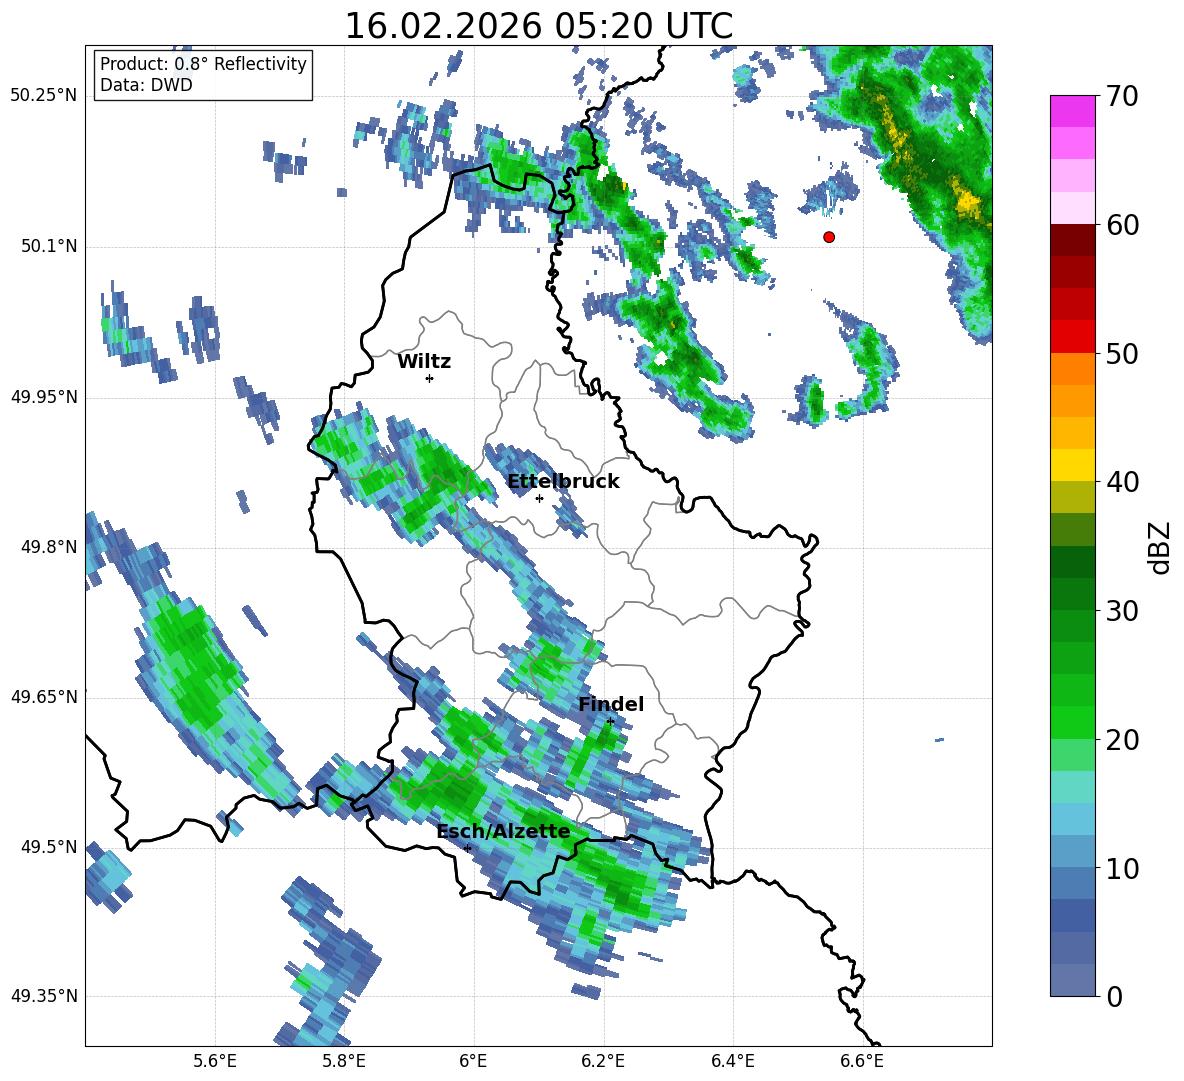Screen dimensions: 1184x1081
Task: Click the colorbar tick label 0
Action: tap(1115, 997)
